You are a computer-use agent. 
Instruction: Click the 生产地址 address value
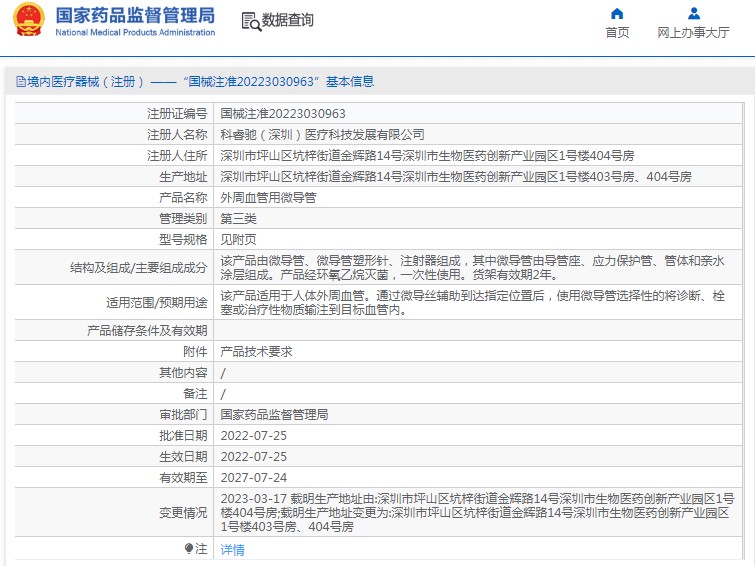click(456, 177)
